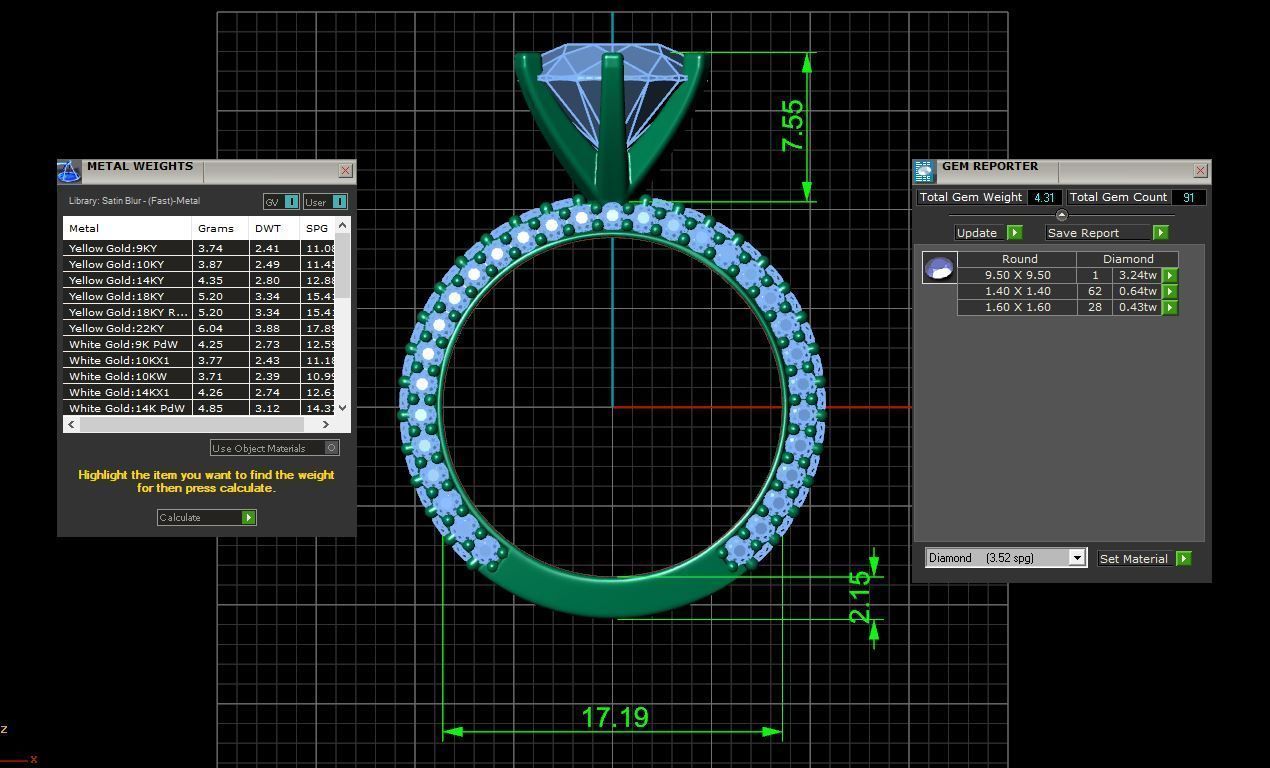The image size is (1270, 768).
Task: Click the Metal column header
Action: 127,228
